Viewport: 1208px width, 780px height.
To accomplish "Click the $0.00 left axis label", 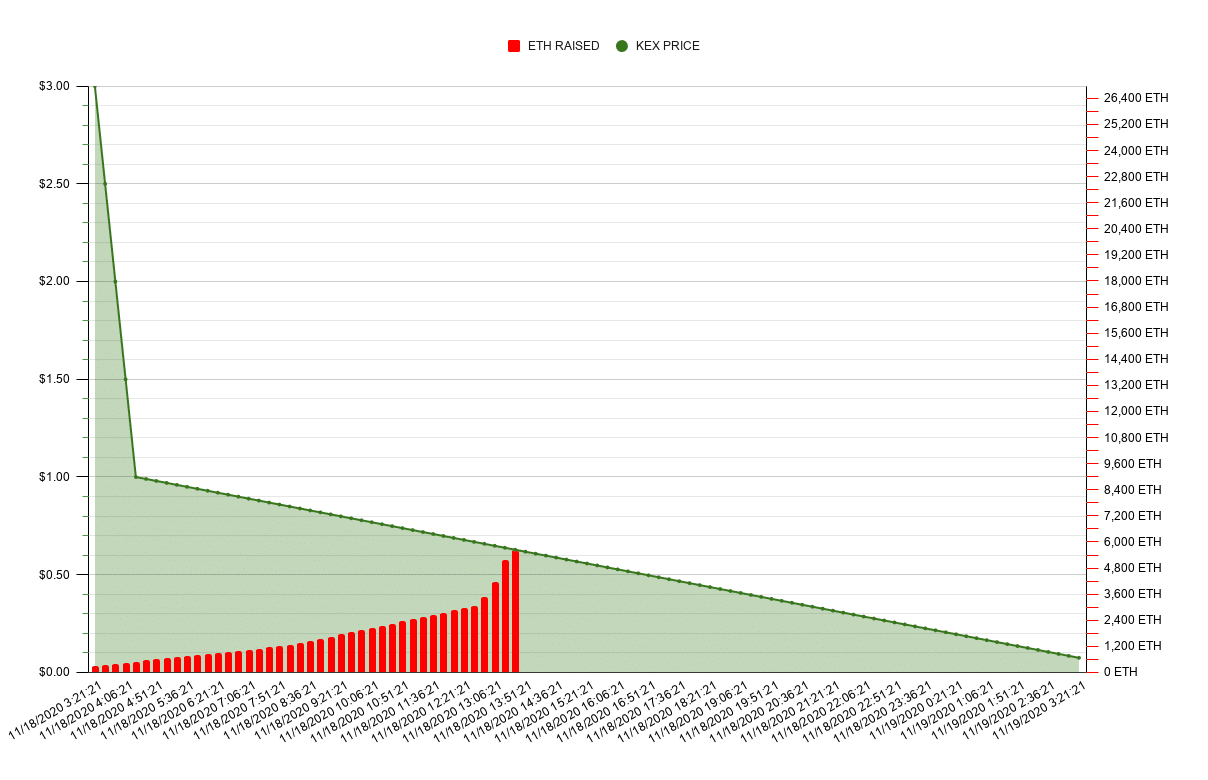I will pos(54,672).
